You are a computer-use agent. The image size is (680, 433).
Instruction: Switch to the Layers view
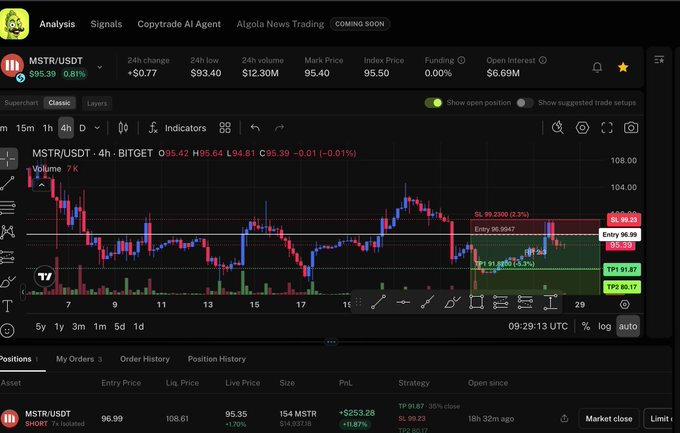pos(97,103)
